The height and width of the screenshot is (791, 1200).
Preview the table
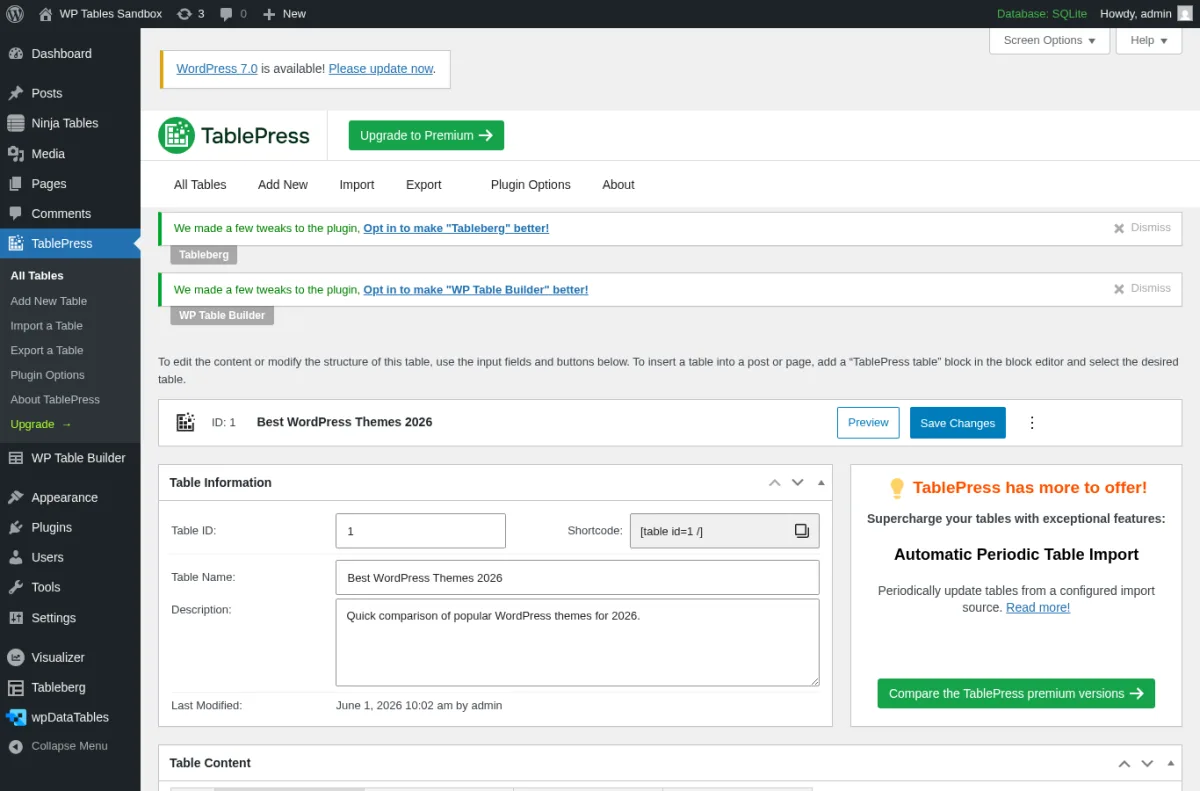(868, 423)
